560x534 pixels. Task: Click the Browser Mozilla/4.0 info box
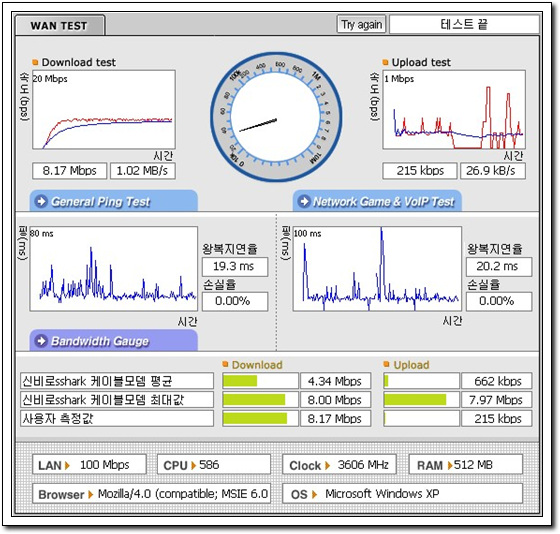pyautogui.click(x=151, y=494)
